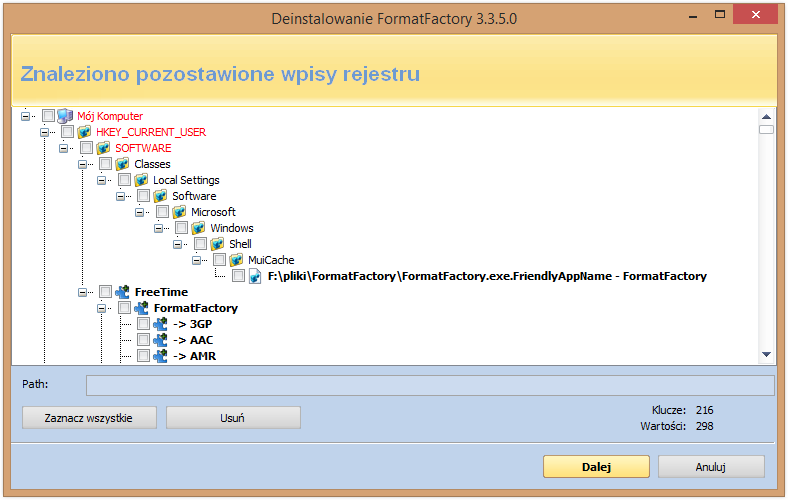Check the Microsoft key checkbox
The image size is (788, 500).
[x=162, y=213]
